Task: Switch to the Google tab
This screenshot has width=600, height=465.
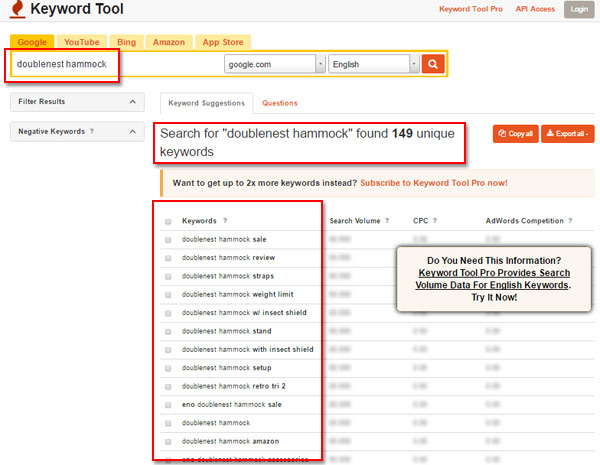Action: point(32,42)
